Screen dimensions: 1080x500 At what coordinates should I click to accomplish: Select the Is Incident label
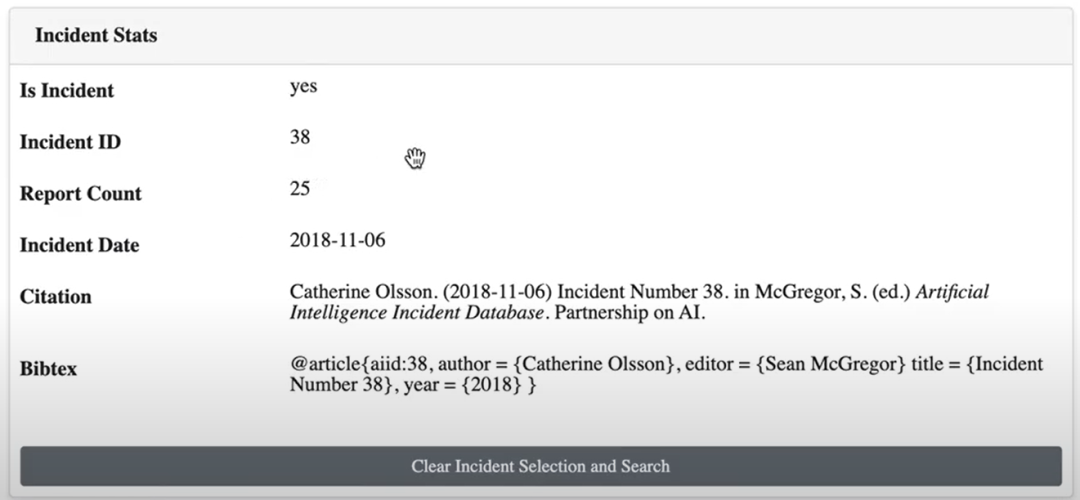click(67, 91)
